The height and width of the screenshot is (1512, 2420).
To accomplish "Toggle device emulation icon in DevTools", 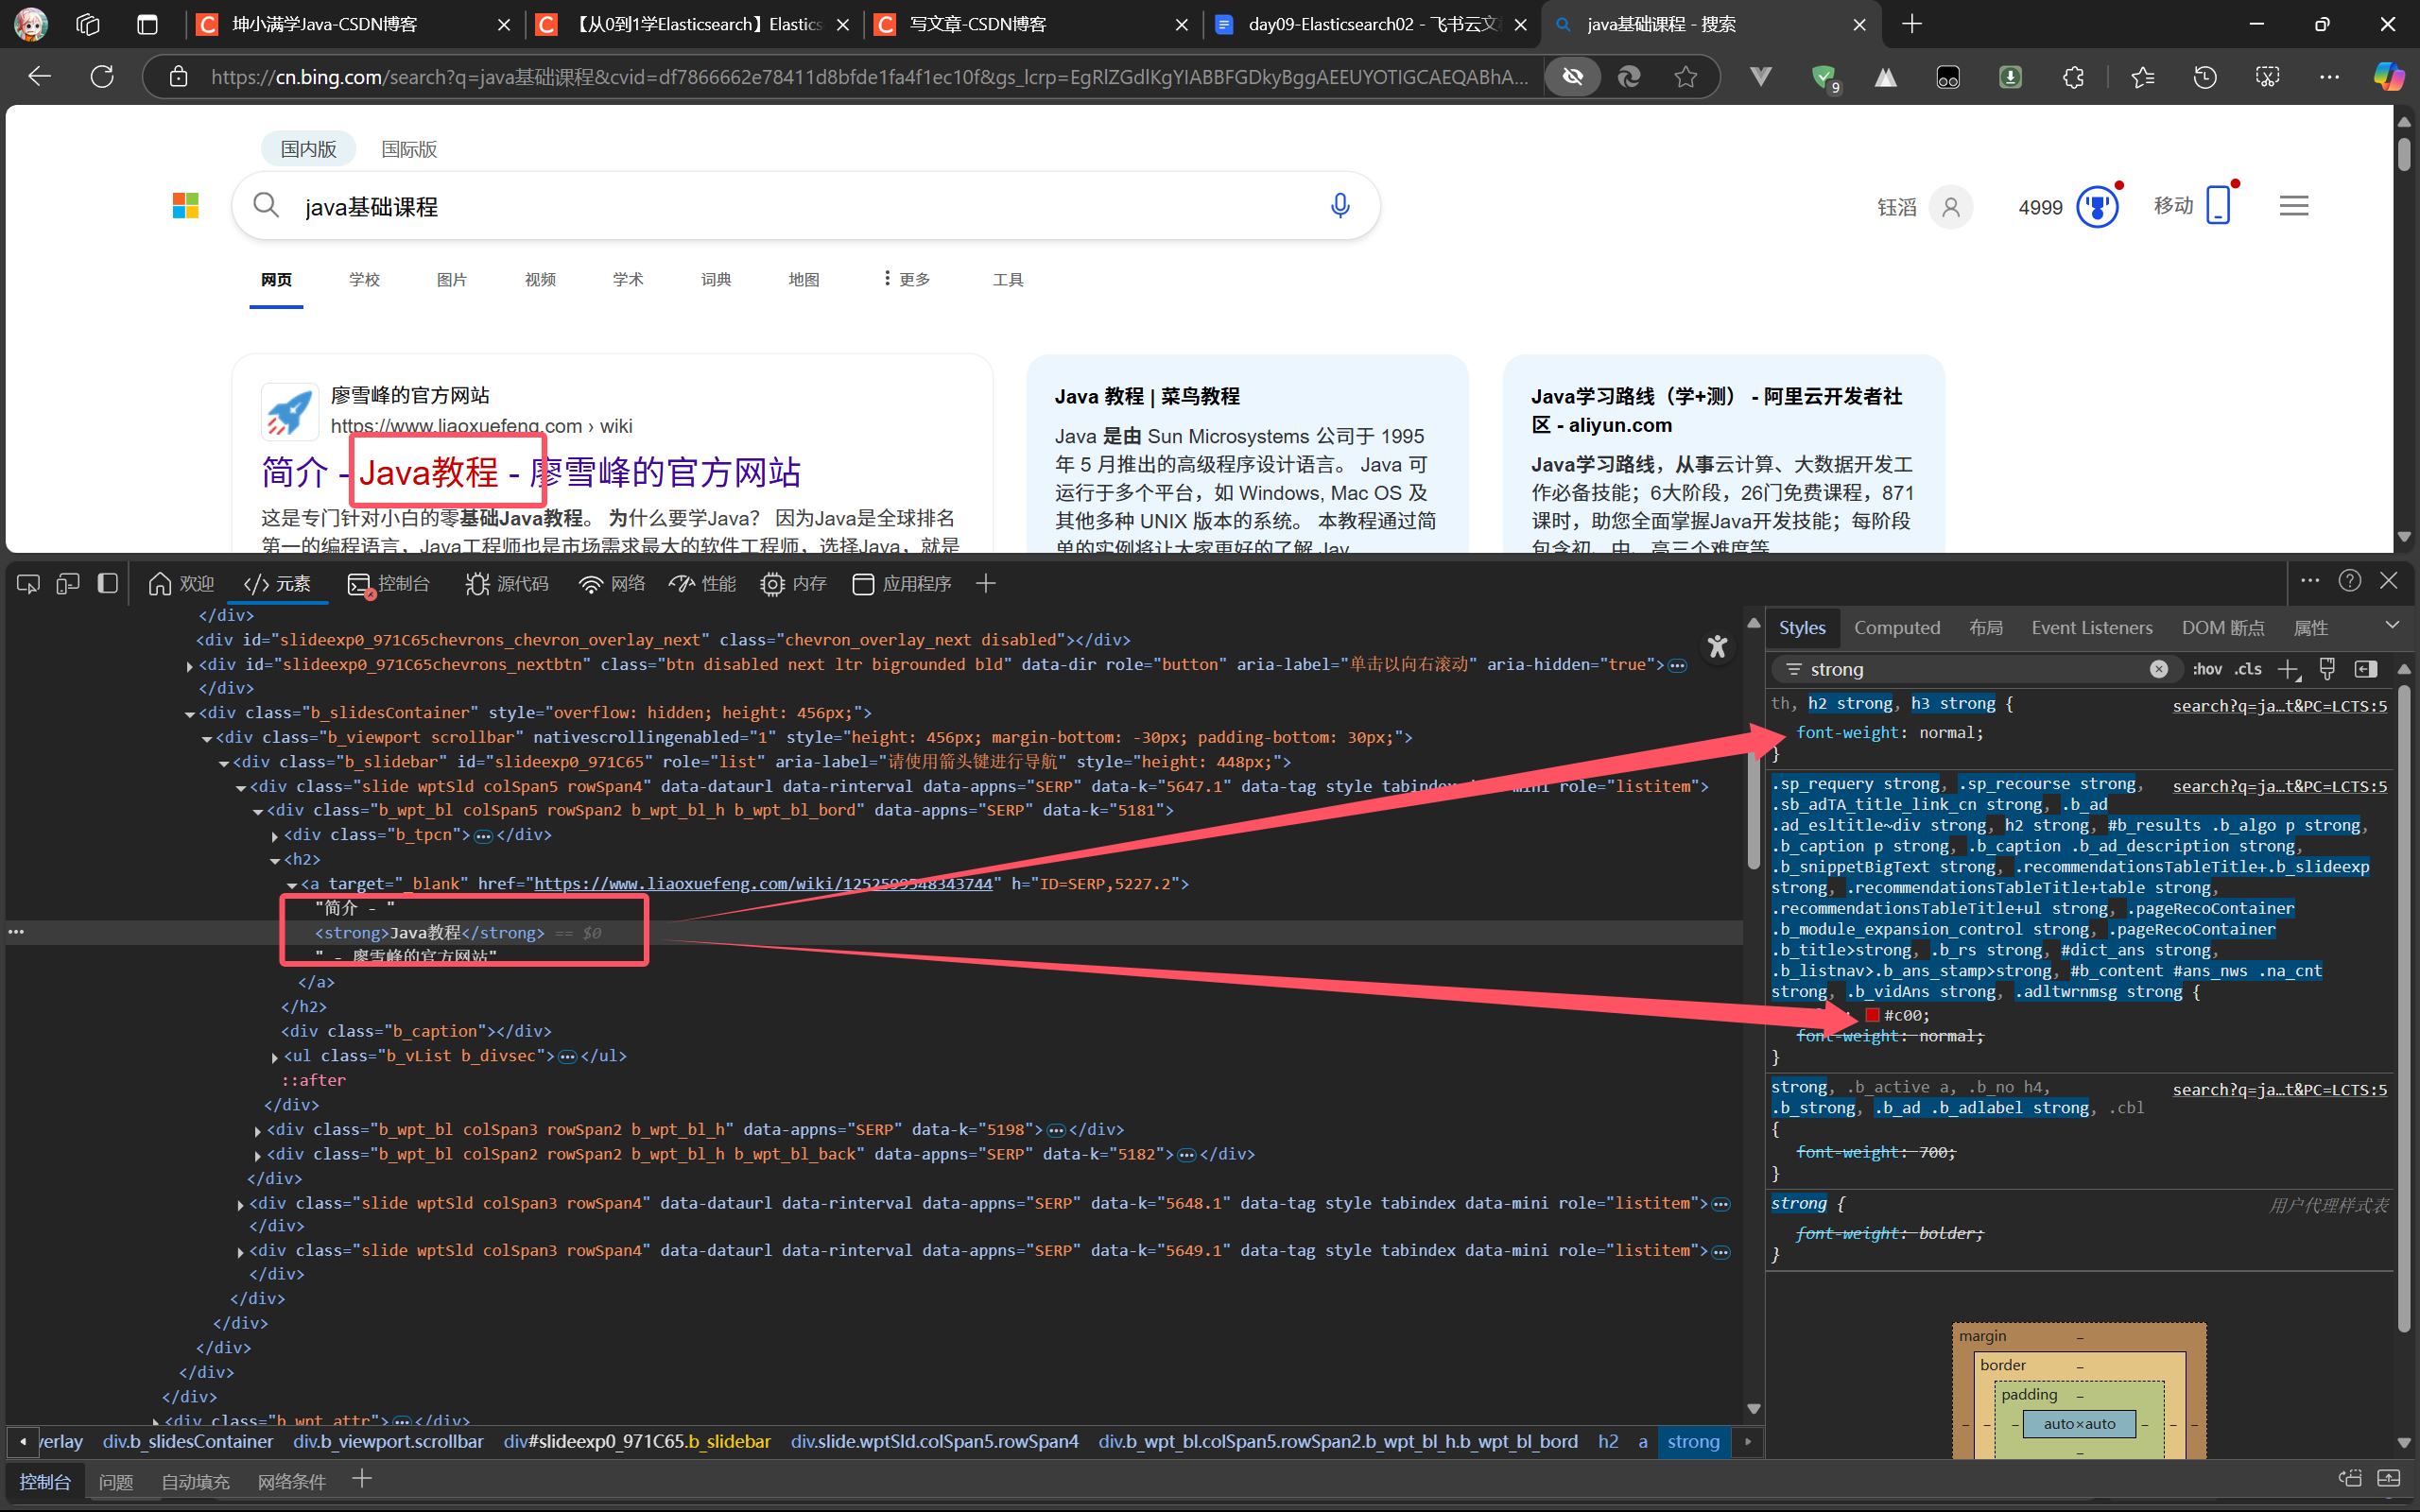I will click(68, 583).
